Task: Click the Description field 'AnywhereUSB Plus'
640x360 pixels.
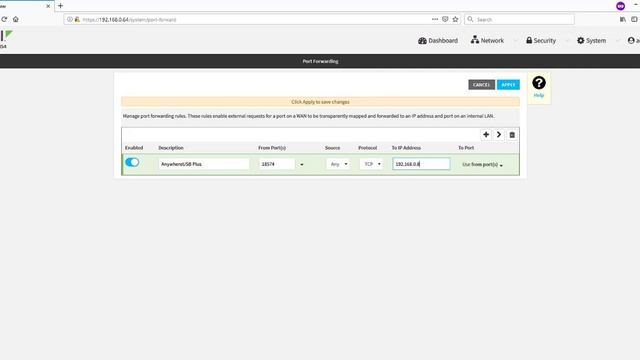Action: 204,164
